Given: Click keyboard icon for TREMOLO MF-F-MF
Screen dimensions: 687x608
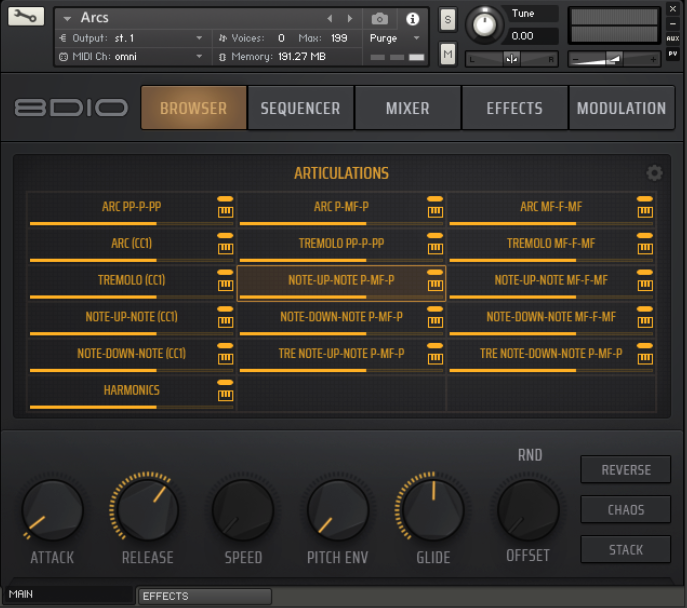Looking at the screenshot, I should point(645,249).
